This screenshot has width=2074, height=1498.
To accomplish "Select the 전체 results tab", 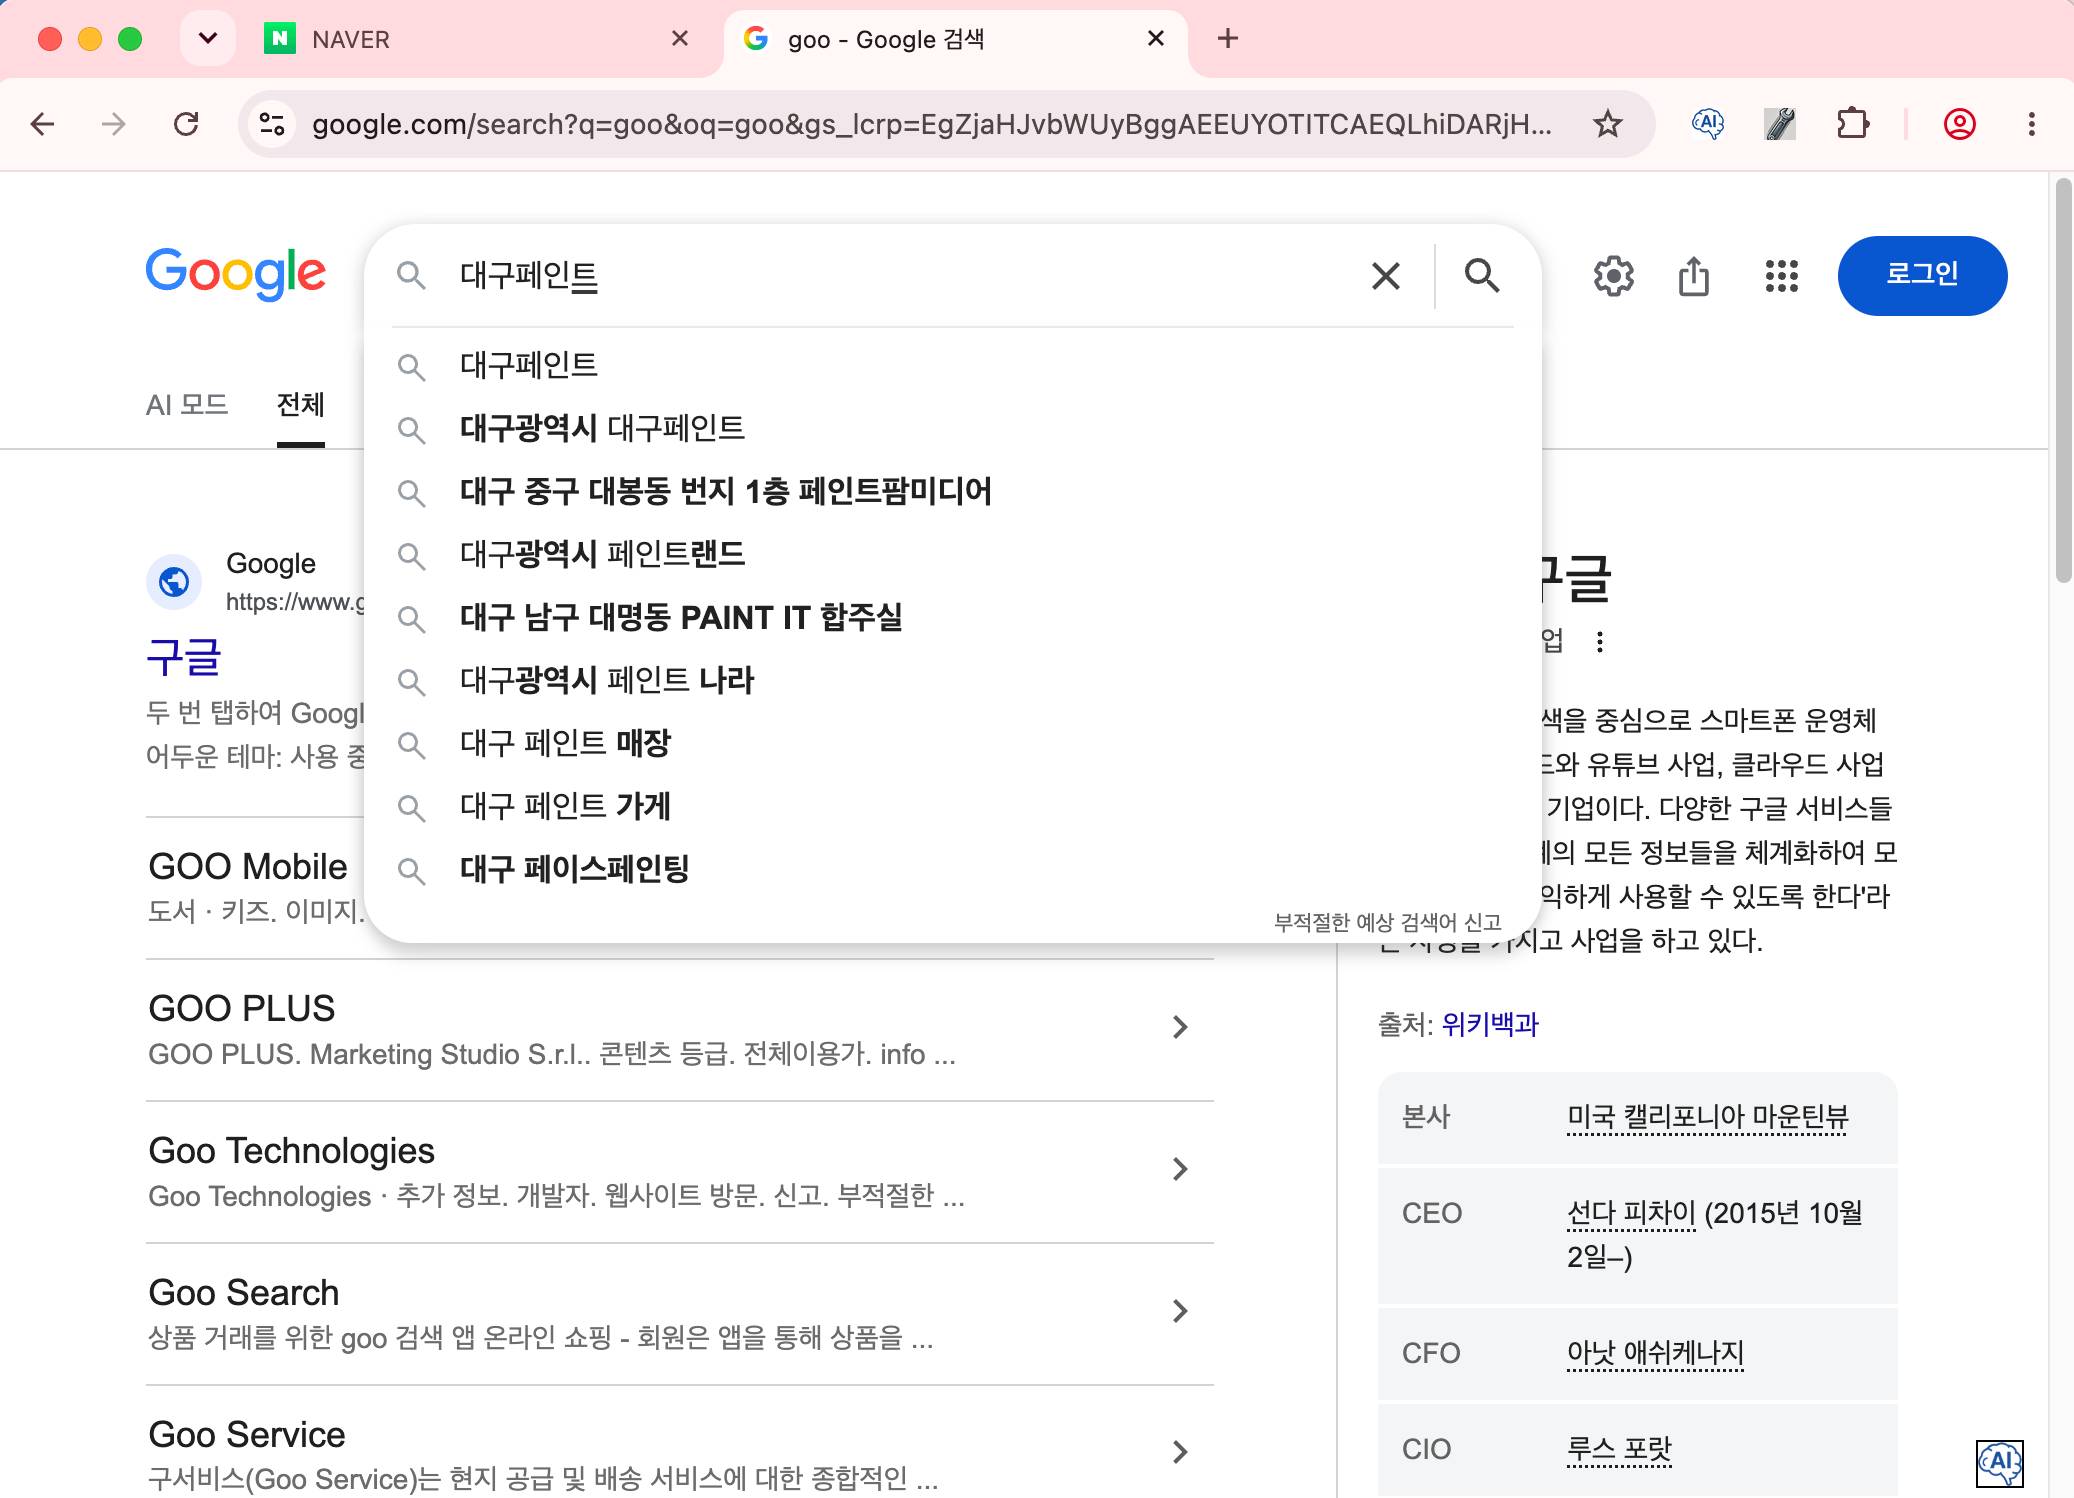I will 301,404.
